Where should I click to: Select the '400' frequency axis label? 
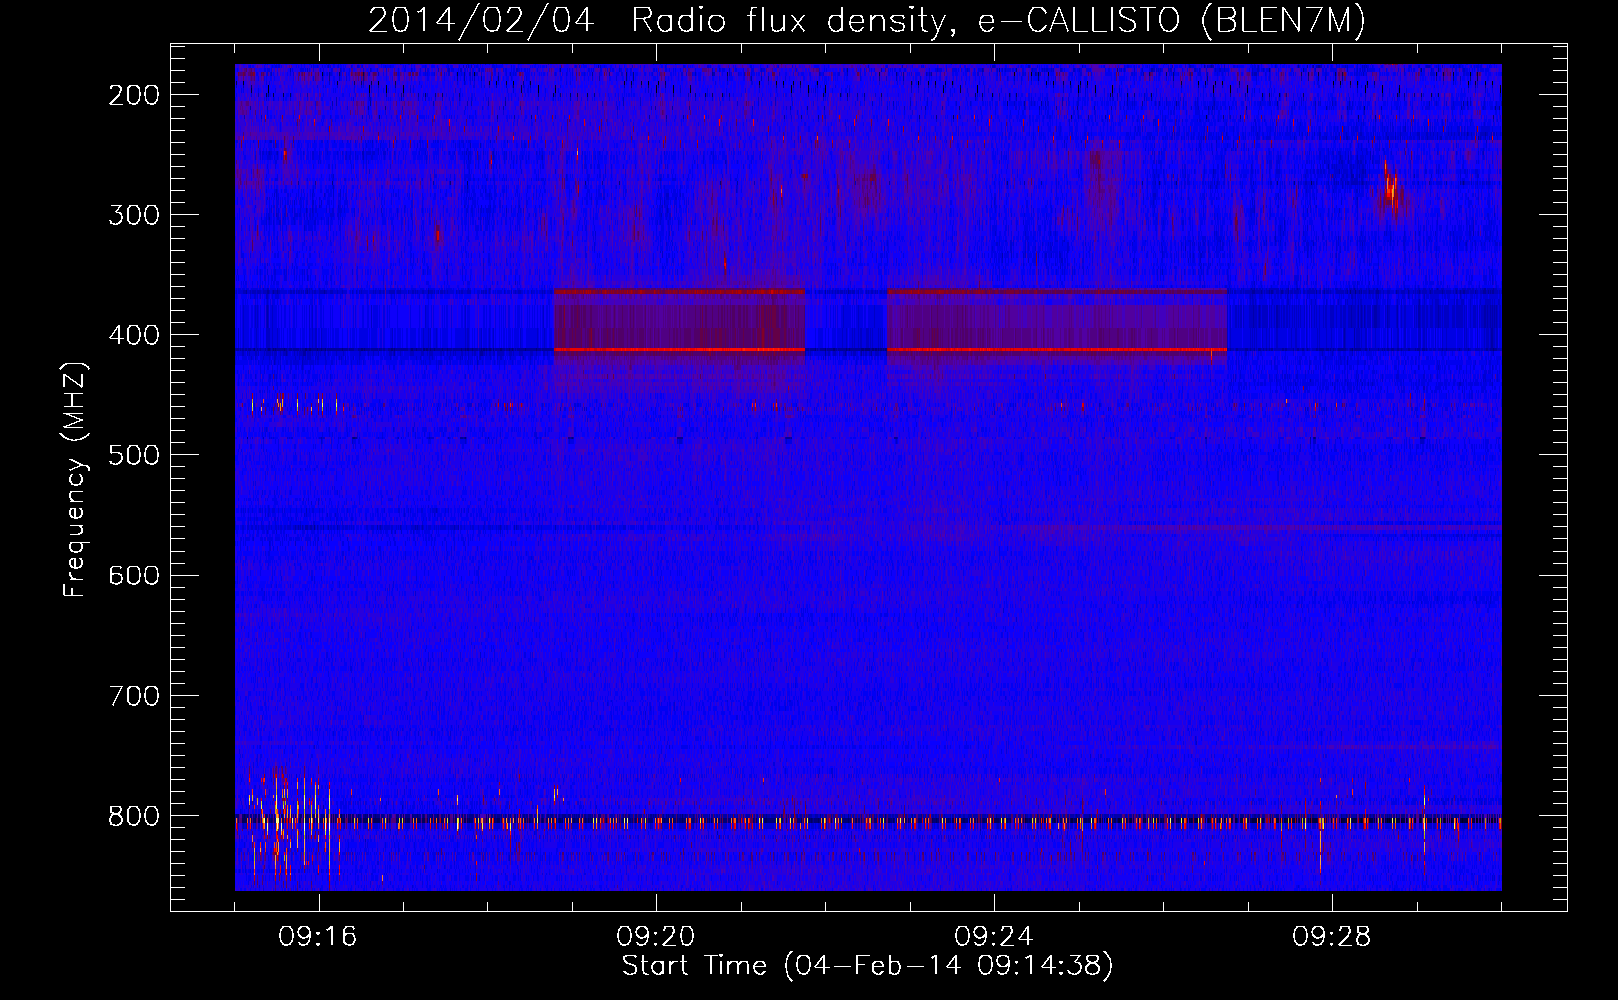(x=134, y=335)
